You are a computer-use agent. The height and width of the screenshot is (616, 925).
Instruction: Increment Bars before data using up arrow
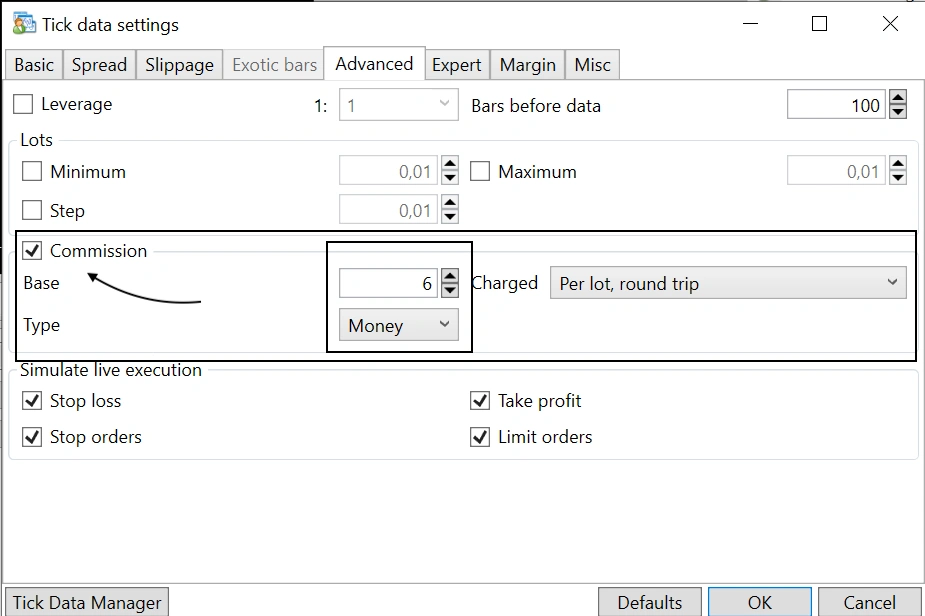coord(897,98)
